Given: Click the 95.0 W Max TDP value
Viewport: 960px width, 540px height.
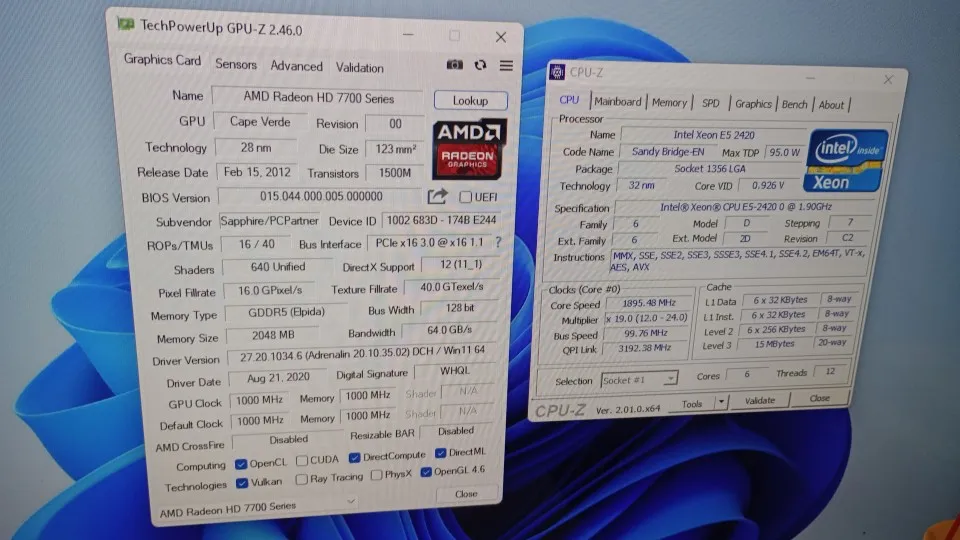Looking at the screenshot, I should click(784, 152).
